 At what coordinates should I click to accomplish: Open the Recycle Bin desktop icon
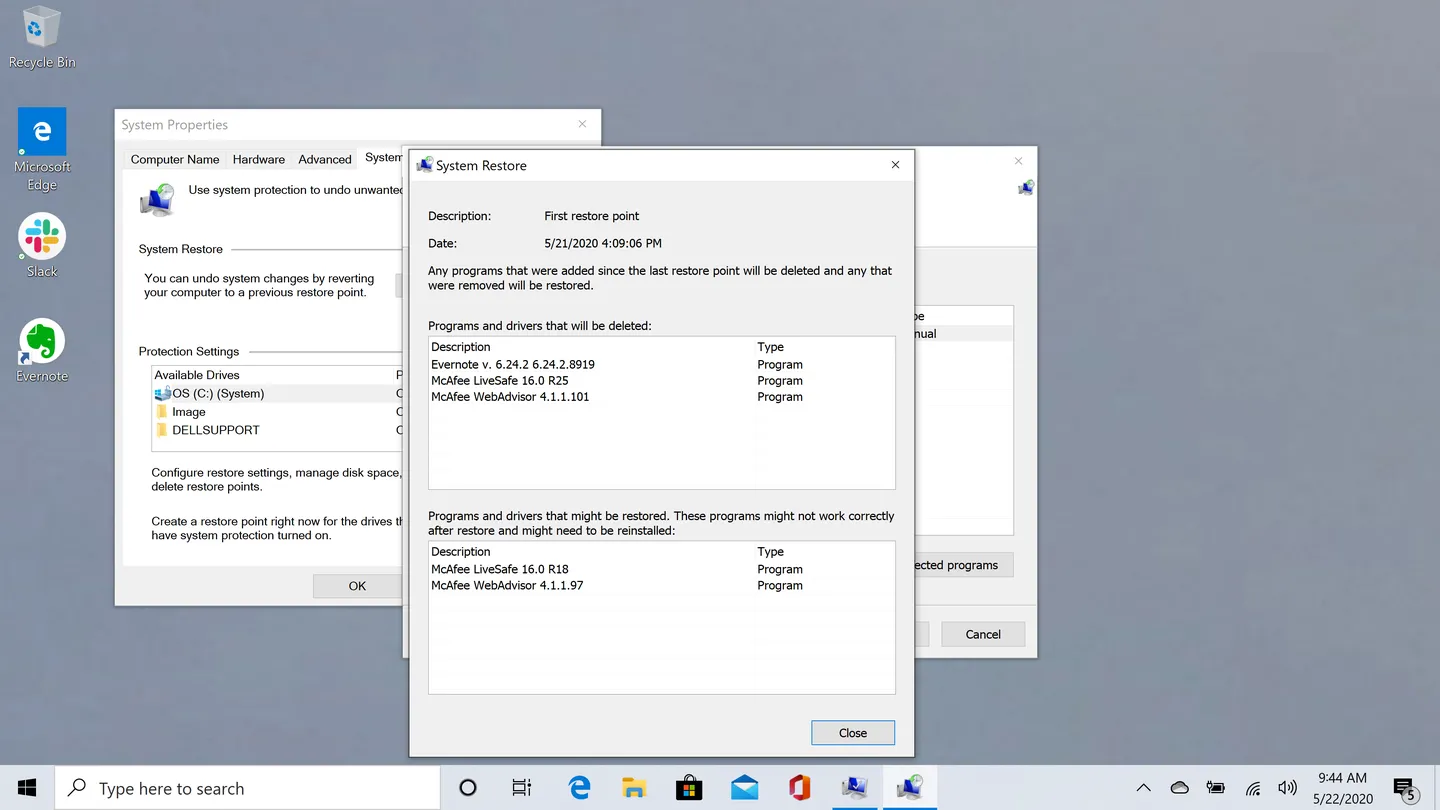tap(42, 38)
